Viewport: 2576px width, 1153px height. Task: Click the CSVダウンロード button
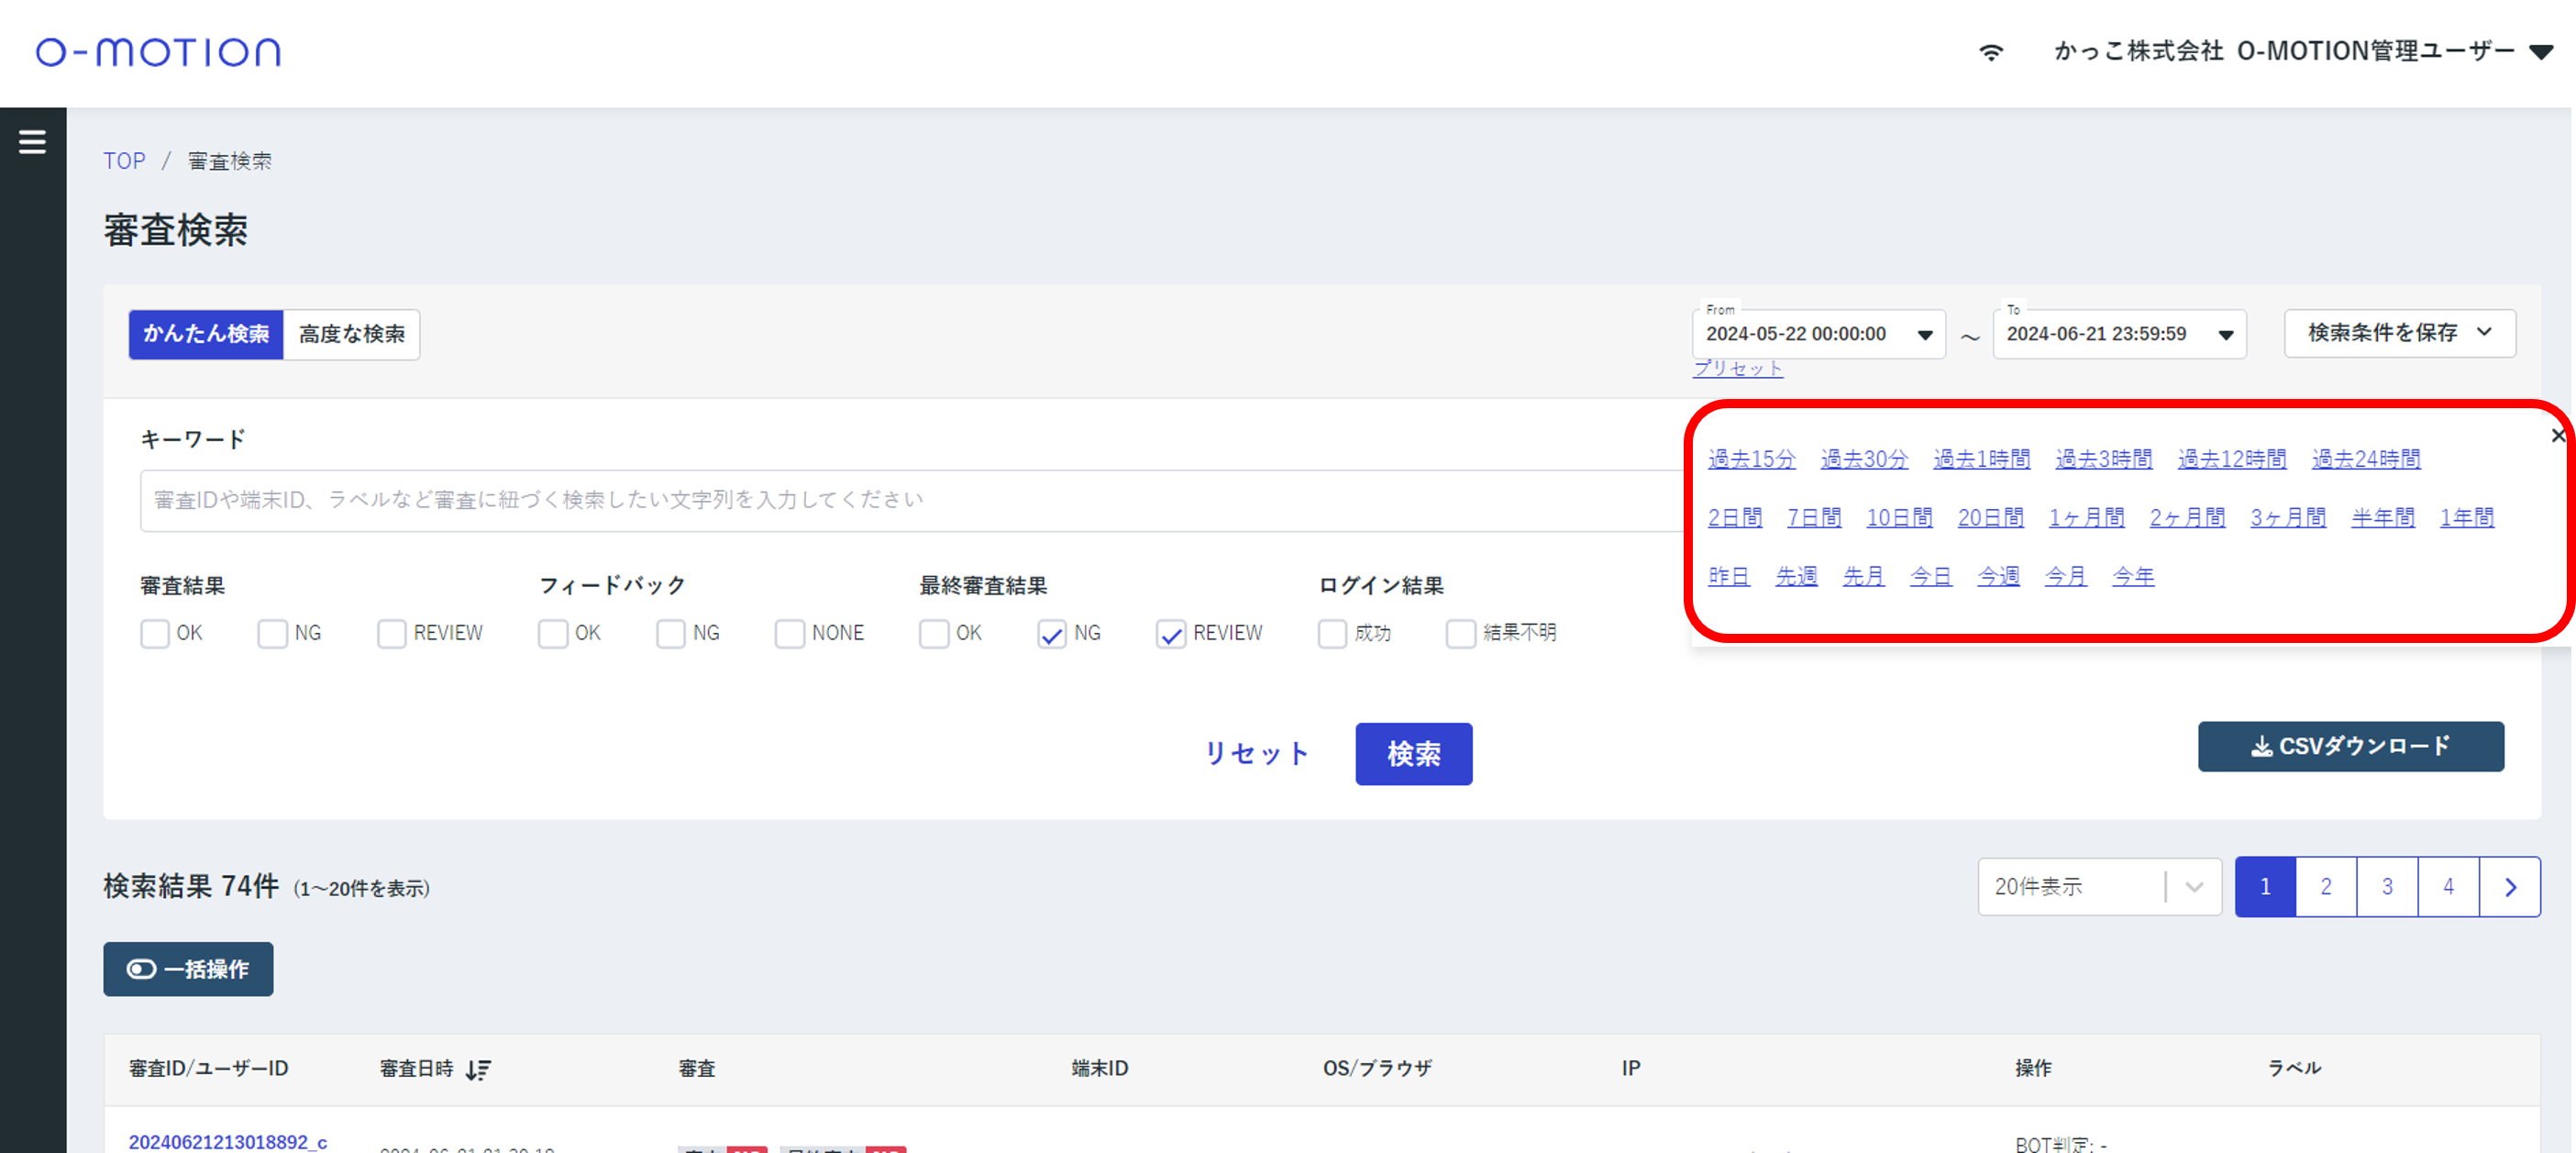coord(2350,746)
